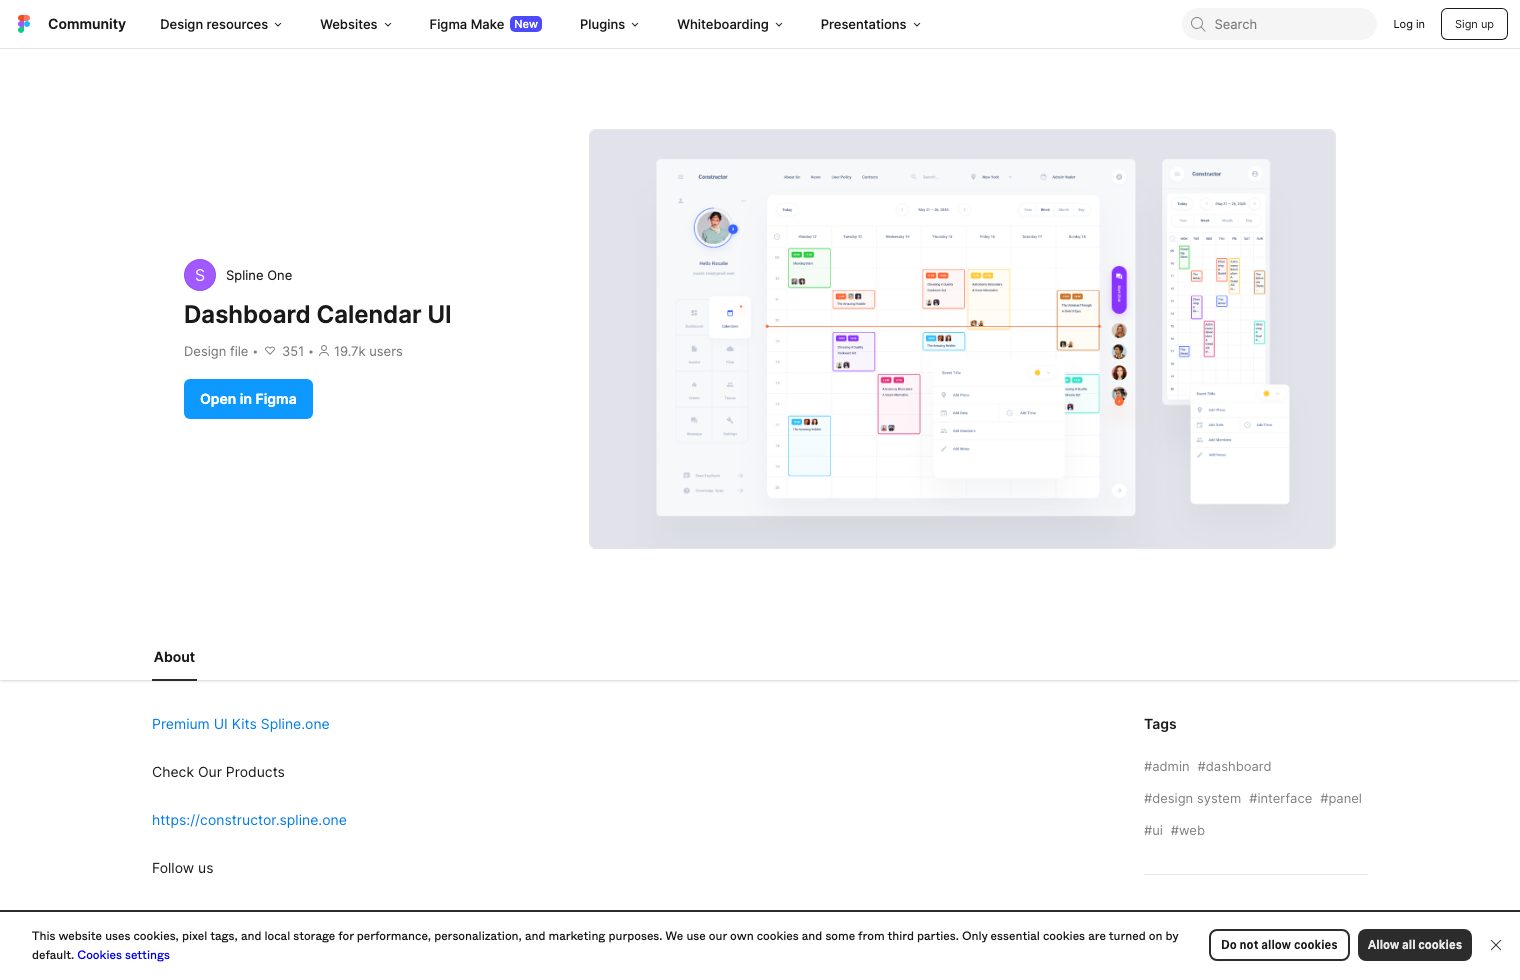The height and width of the screenshot is (980, 1520).
Task: Open Spline One's profile avatar
Action: [200, 275]
